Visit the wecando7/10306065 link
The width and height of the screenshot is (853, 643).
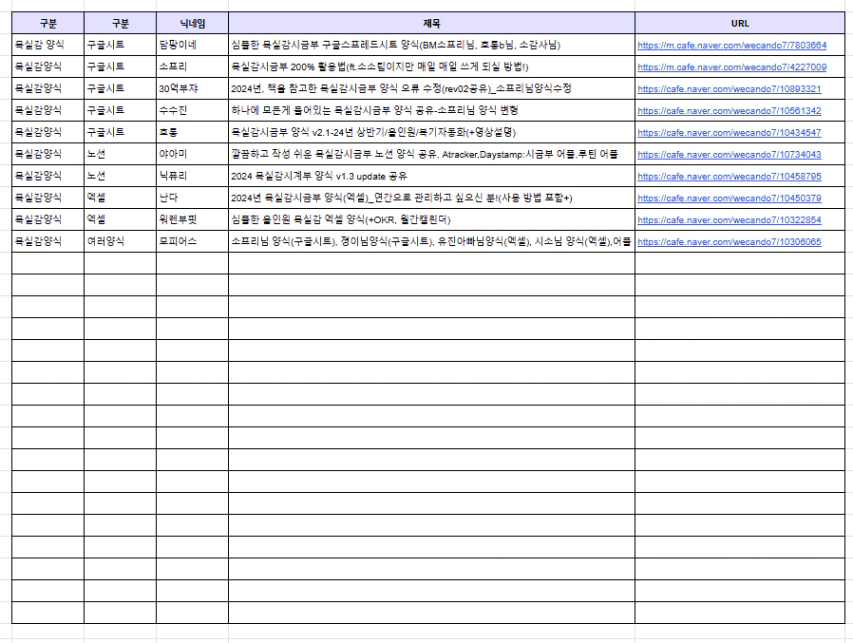(x=729, y=242)
